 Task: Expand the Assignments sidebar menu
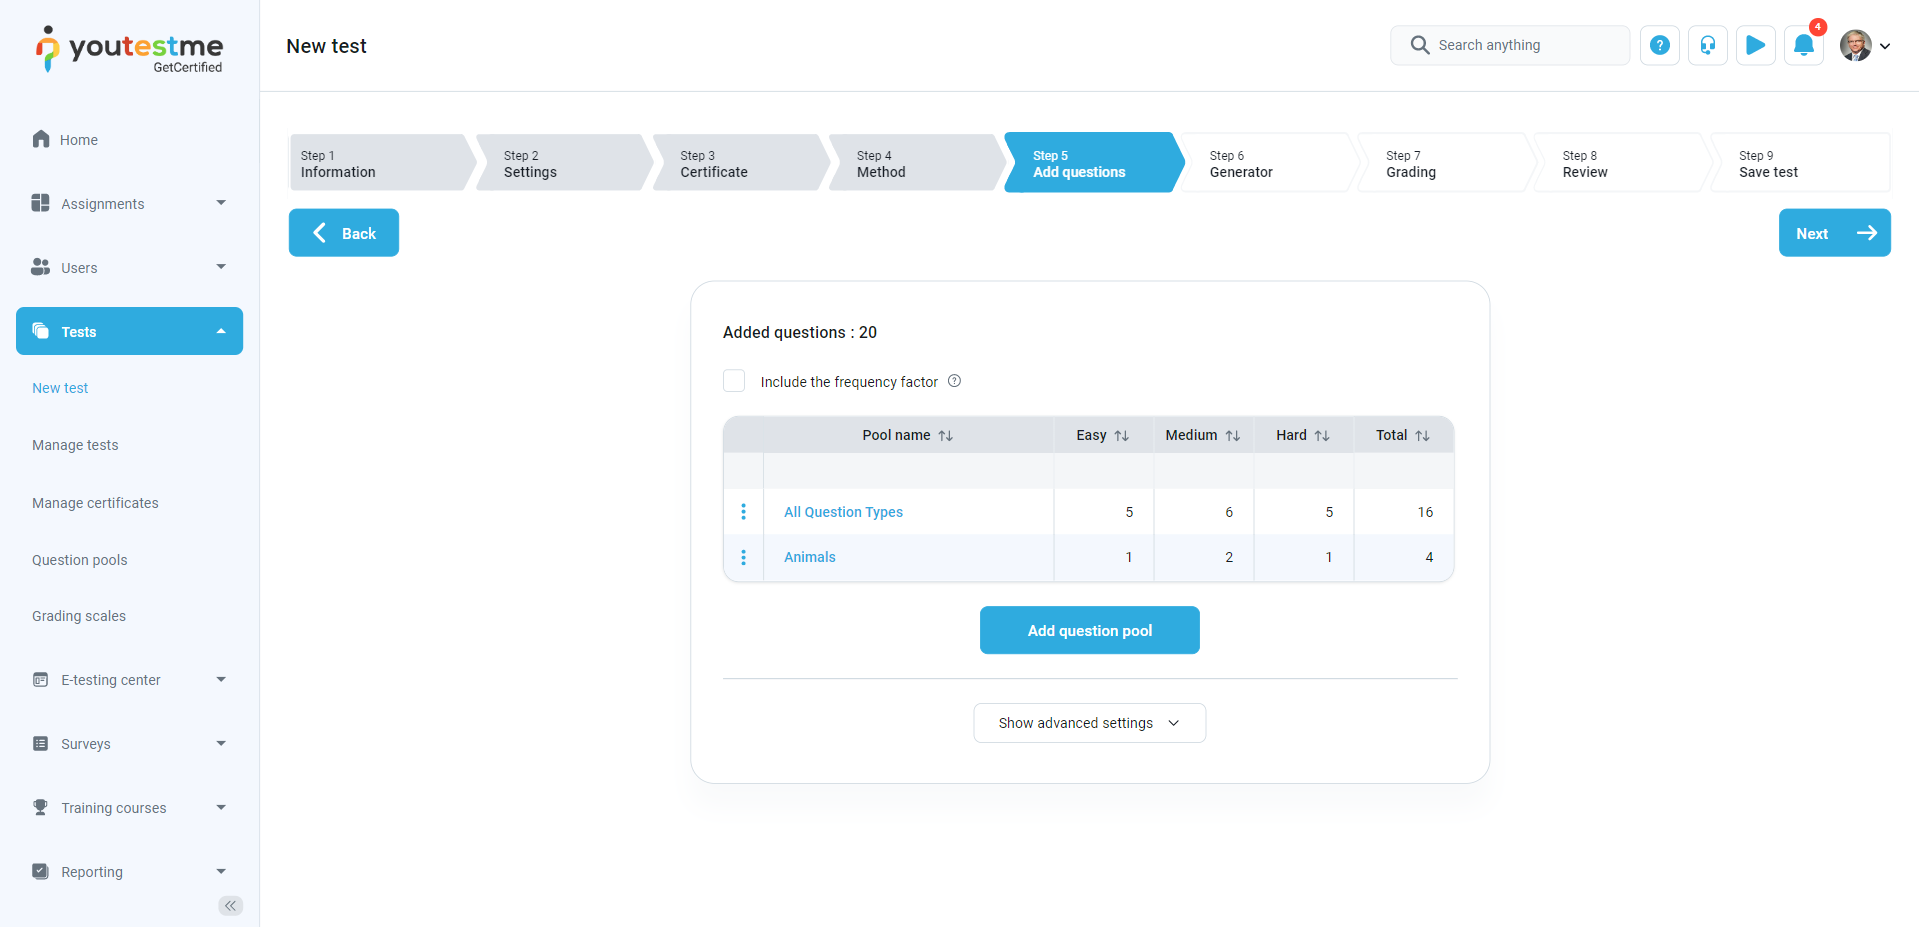pos(129,204)
